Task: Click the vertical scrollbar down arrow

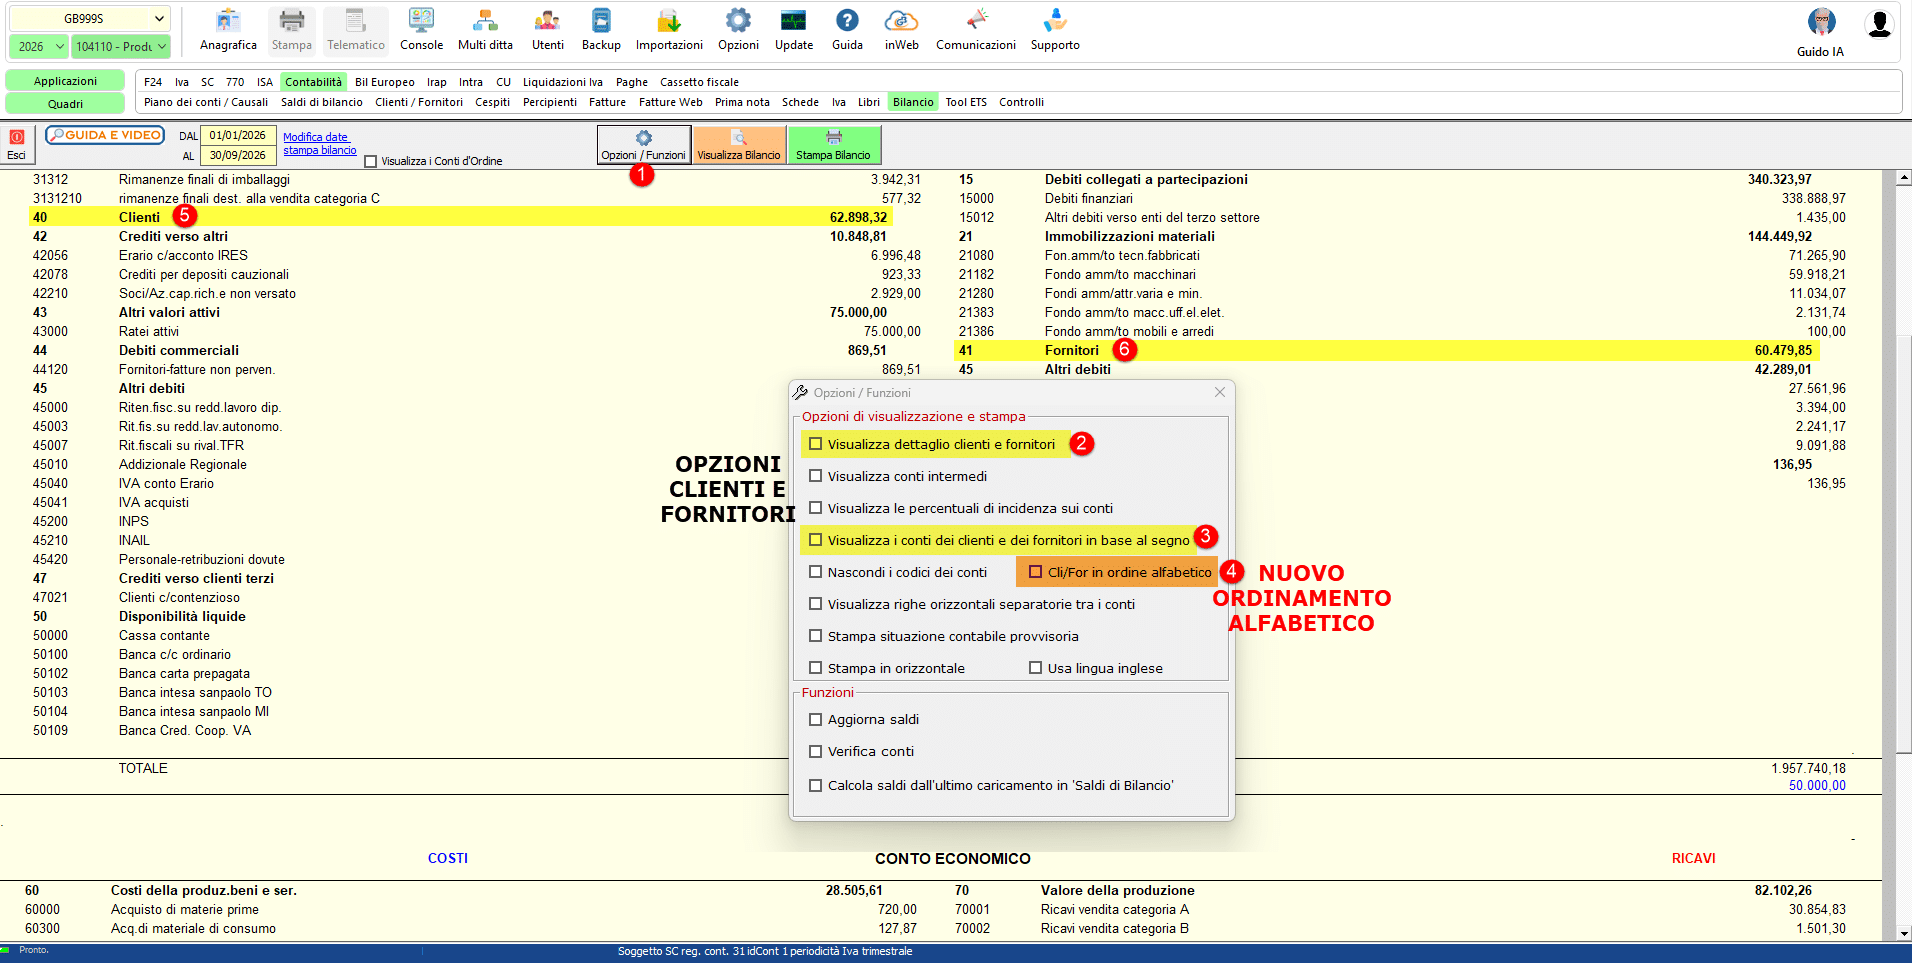Action: pyautogui.click(x=1904, y=933)
